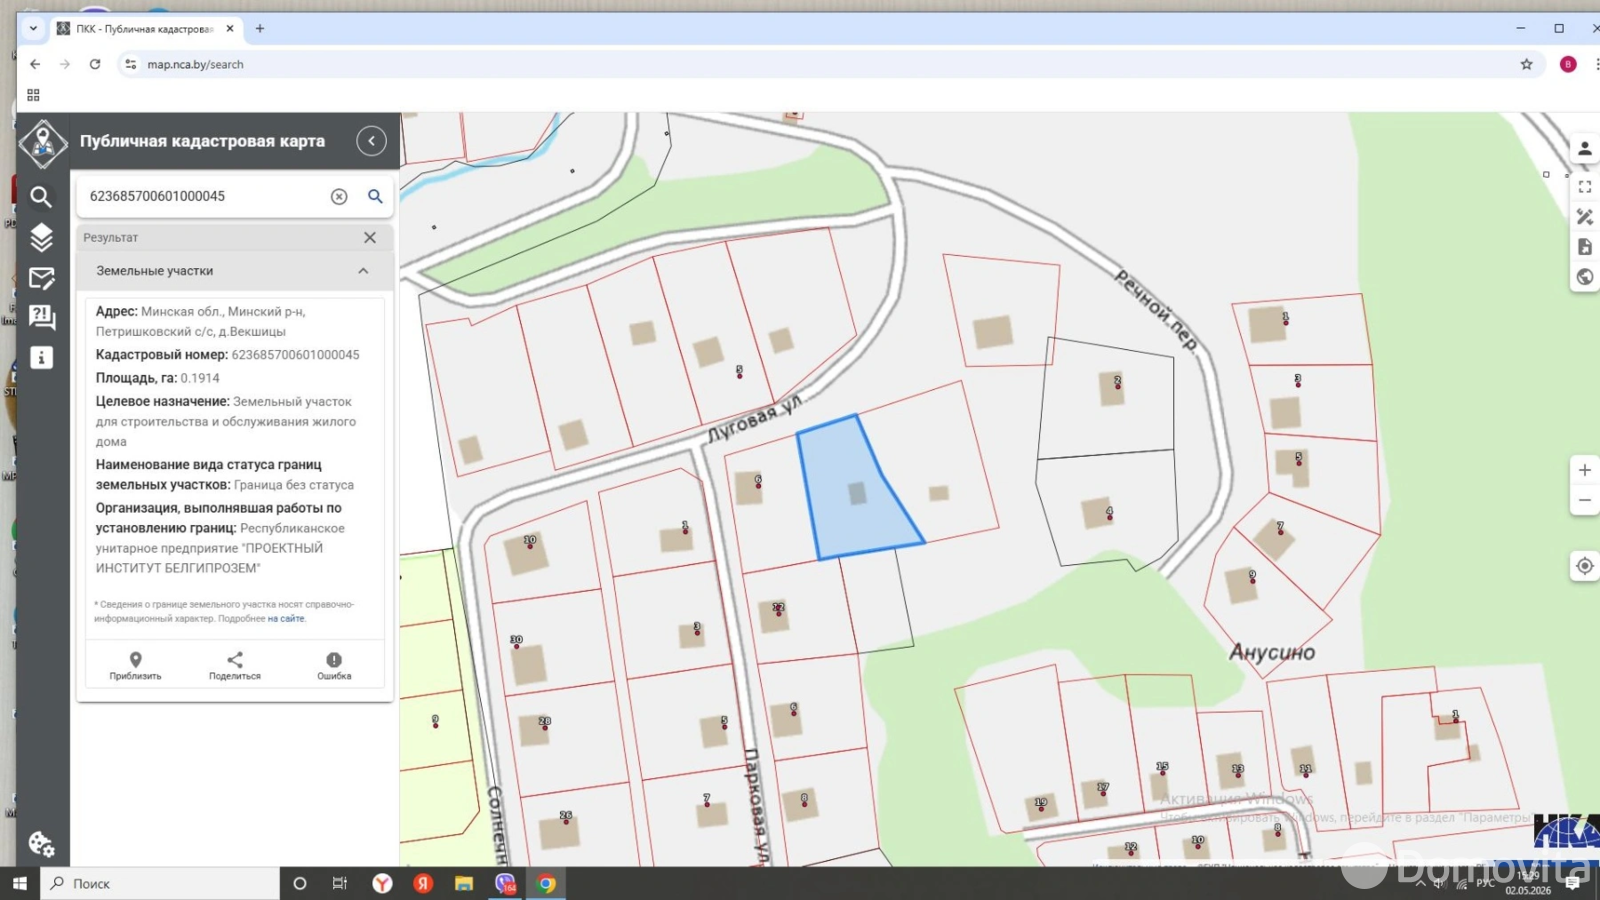
Task: Open Cortana circle icon on taskbar
Action: click(x=299, y=883)
